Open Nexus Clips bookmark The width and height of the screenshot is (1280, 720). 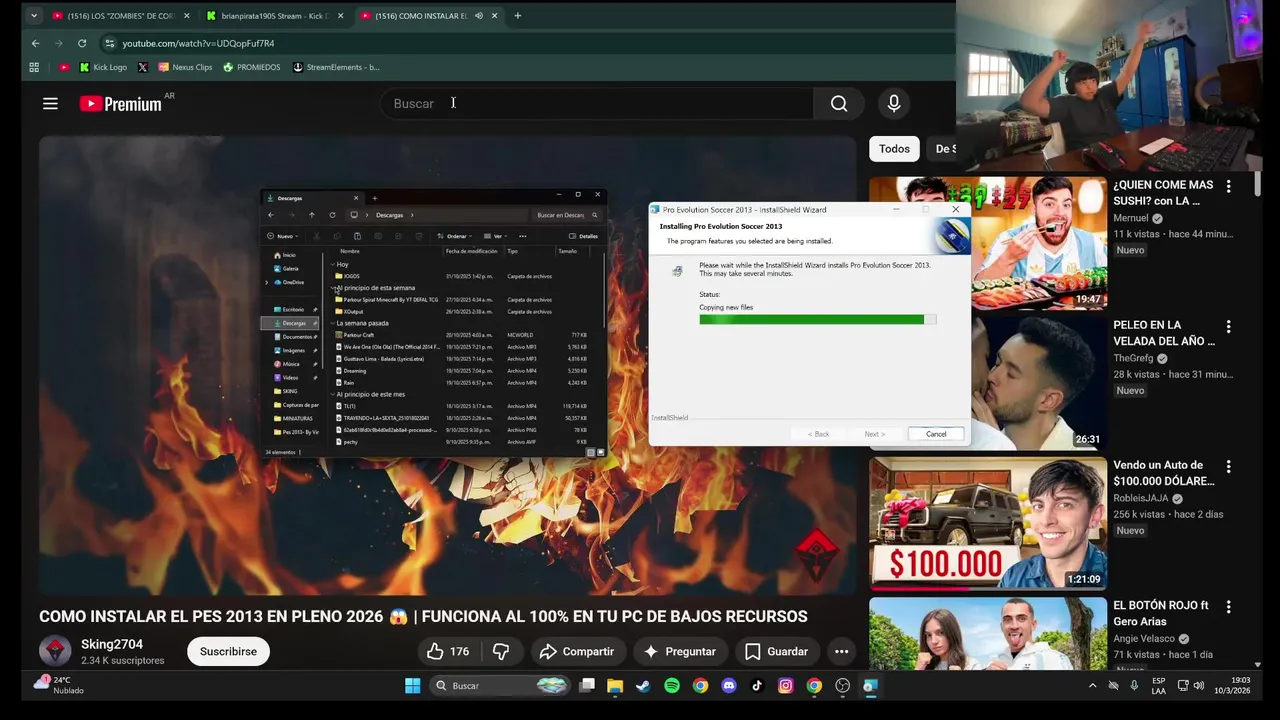tap(185, 67)
